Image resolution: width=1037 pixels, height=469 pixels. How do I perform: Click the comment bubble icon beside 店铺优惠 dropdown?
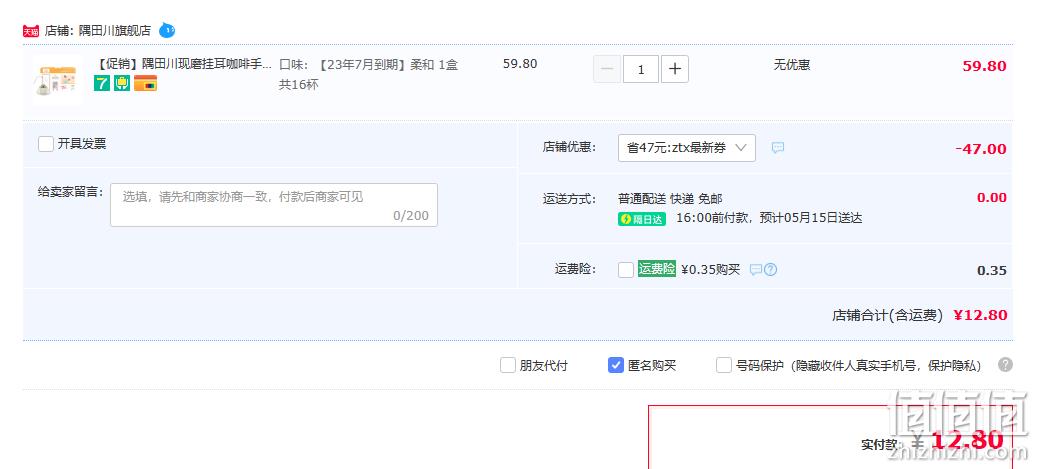(x=778, y=148)
